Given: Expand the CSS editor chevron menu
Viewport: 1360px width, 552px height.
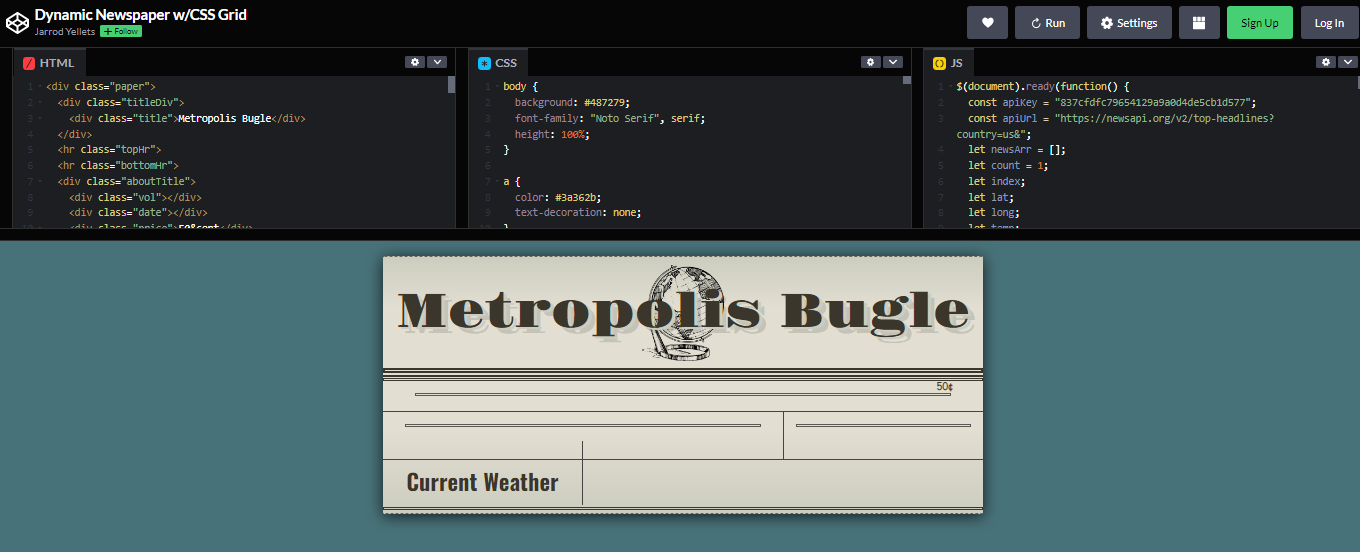Looking at the screenshot, I should [x=893, y=62].
